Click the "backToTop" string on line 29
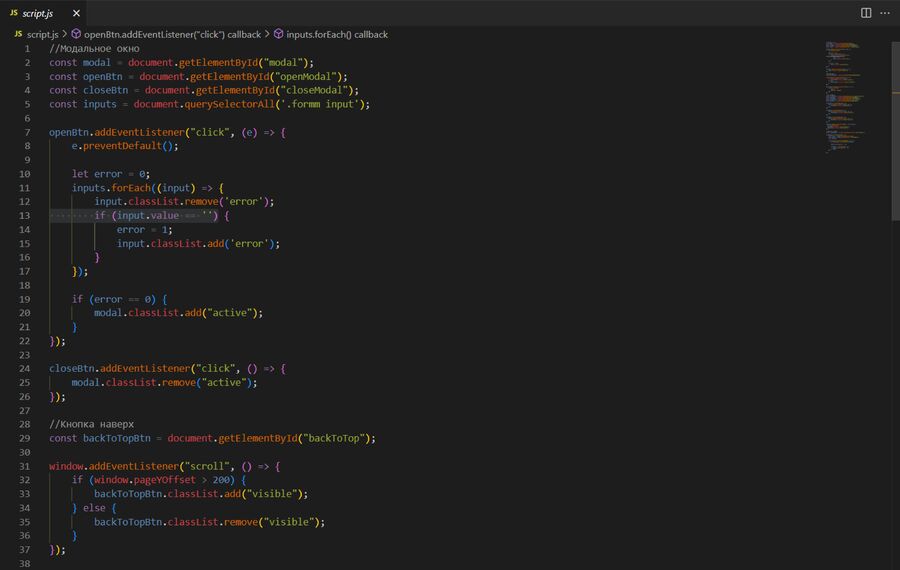 tap(335, 438)
